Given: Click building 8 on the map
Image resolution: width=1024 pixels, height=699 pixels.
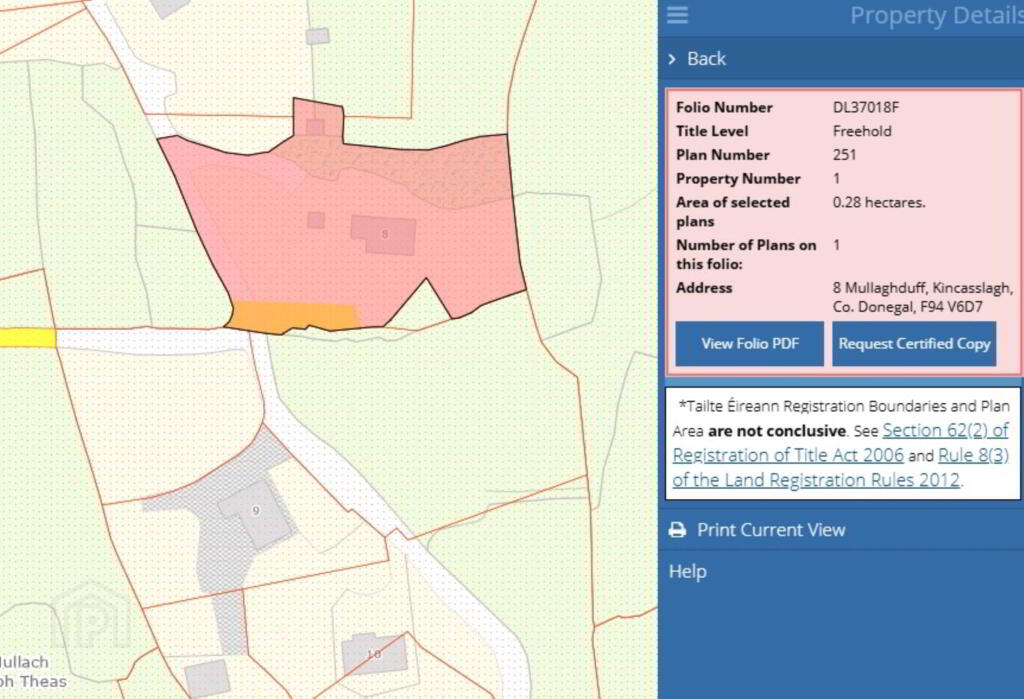Looking at the screenshot, I should [x=384, y=235].
